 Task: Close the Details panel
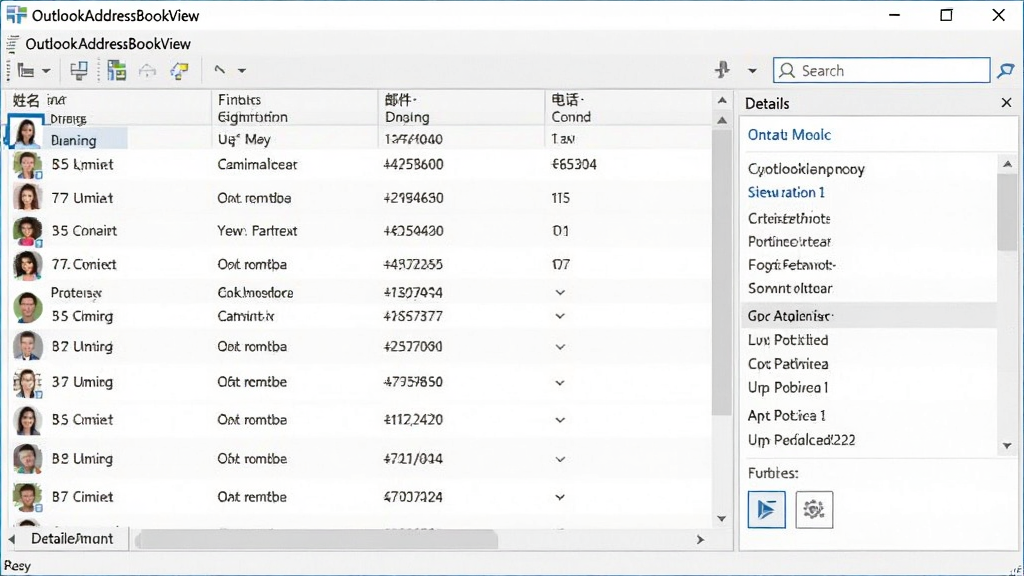click(1006, 103)
